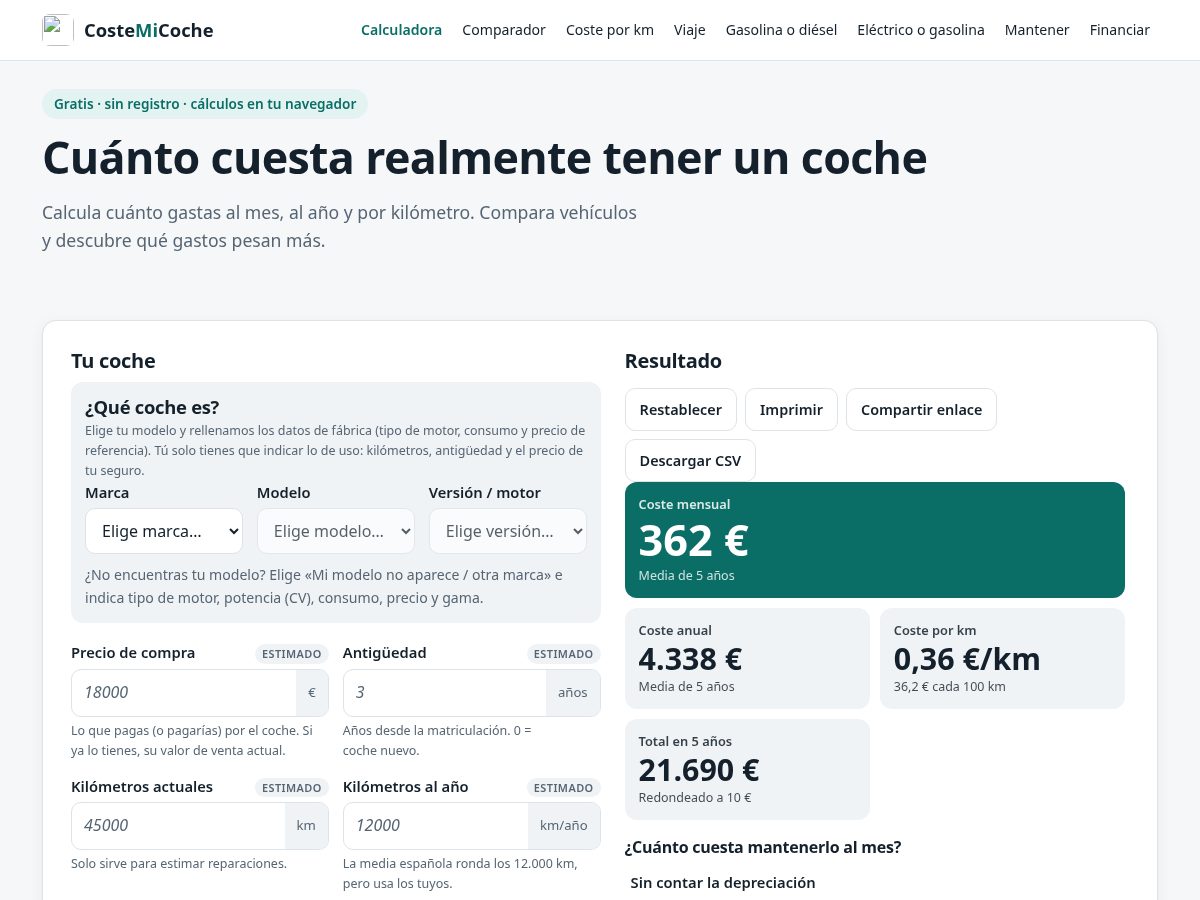
Task: Click the Resultado heading
Action: click(673, 361)
